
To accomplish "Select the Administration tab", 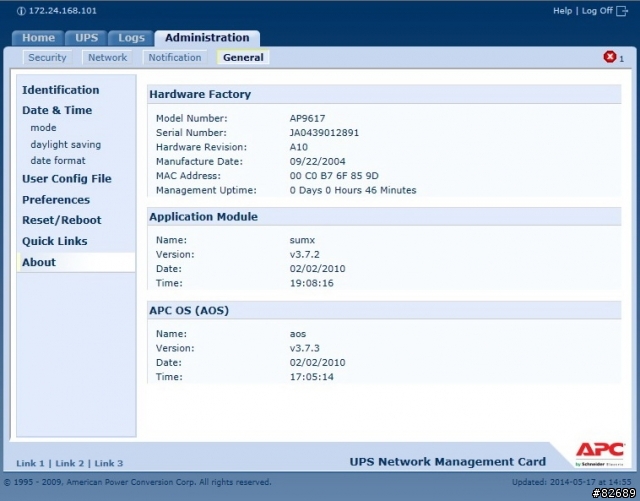I will tap(207, 38).
